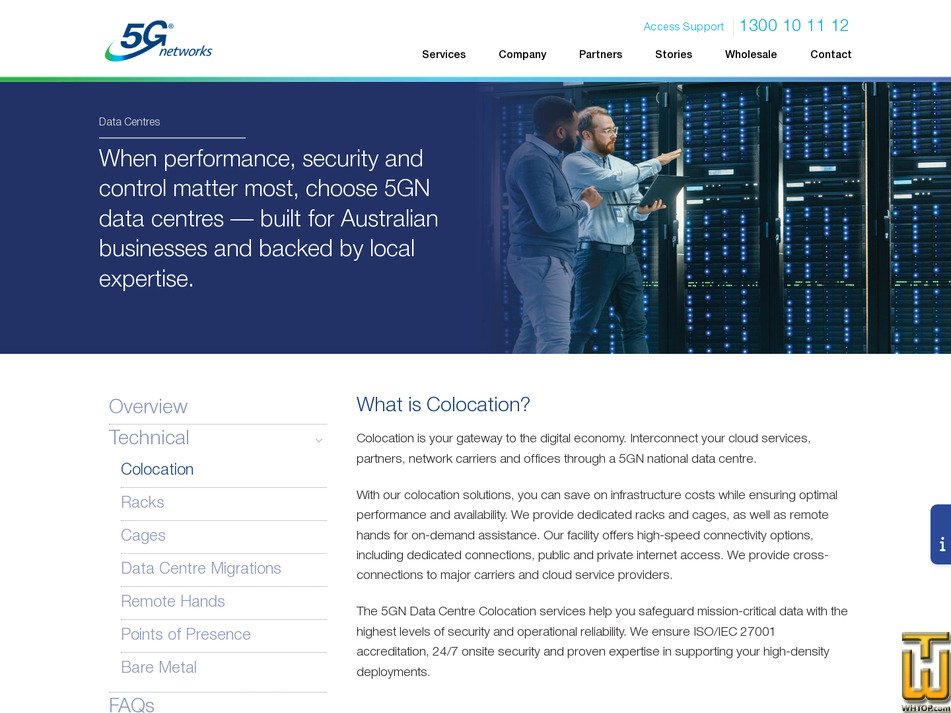Open the Stories menu
This screenshot has width=951, height=713.
click(673, 55)
